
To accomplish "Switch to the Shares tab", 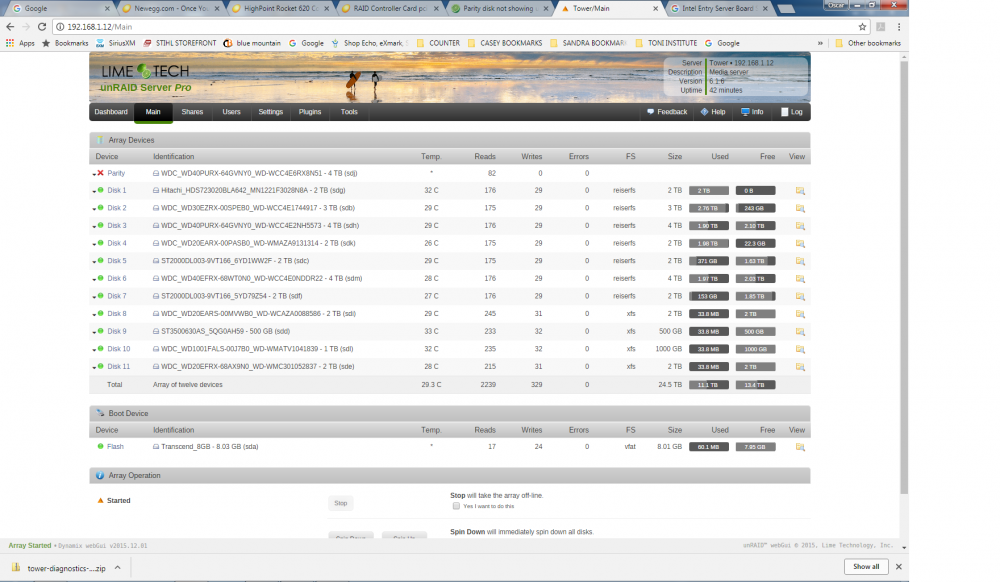I will coord(192,112).
